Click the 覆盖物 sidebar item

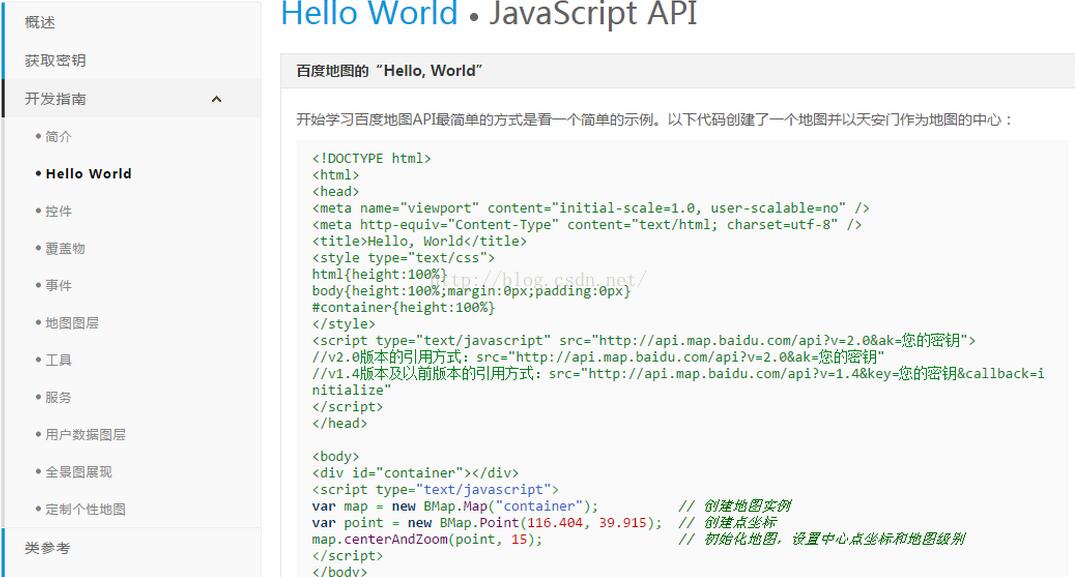[63, 248]
